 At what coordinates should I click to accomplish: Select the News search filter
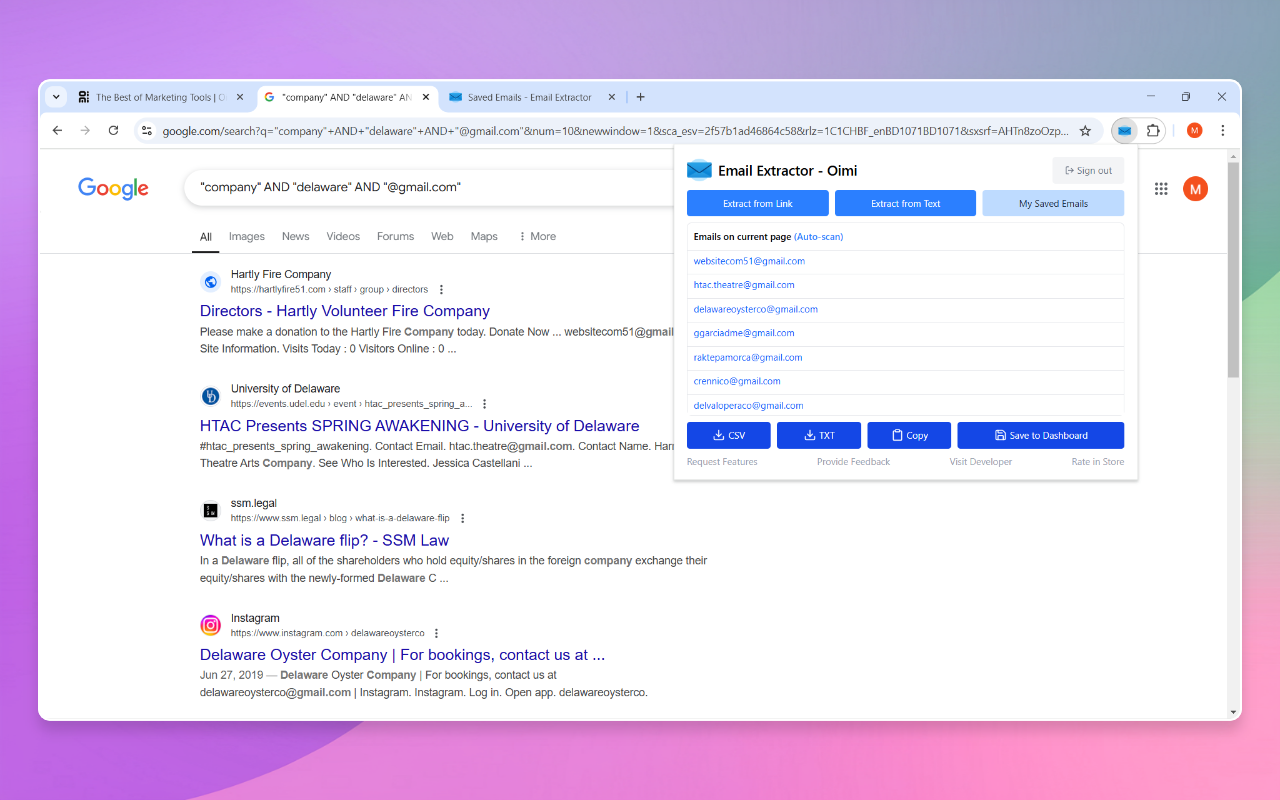pyautogui.click(x=296, y=237)
